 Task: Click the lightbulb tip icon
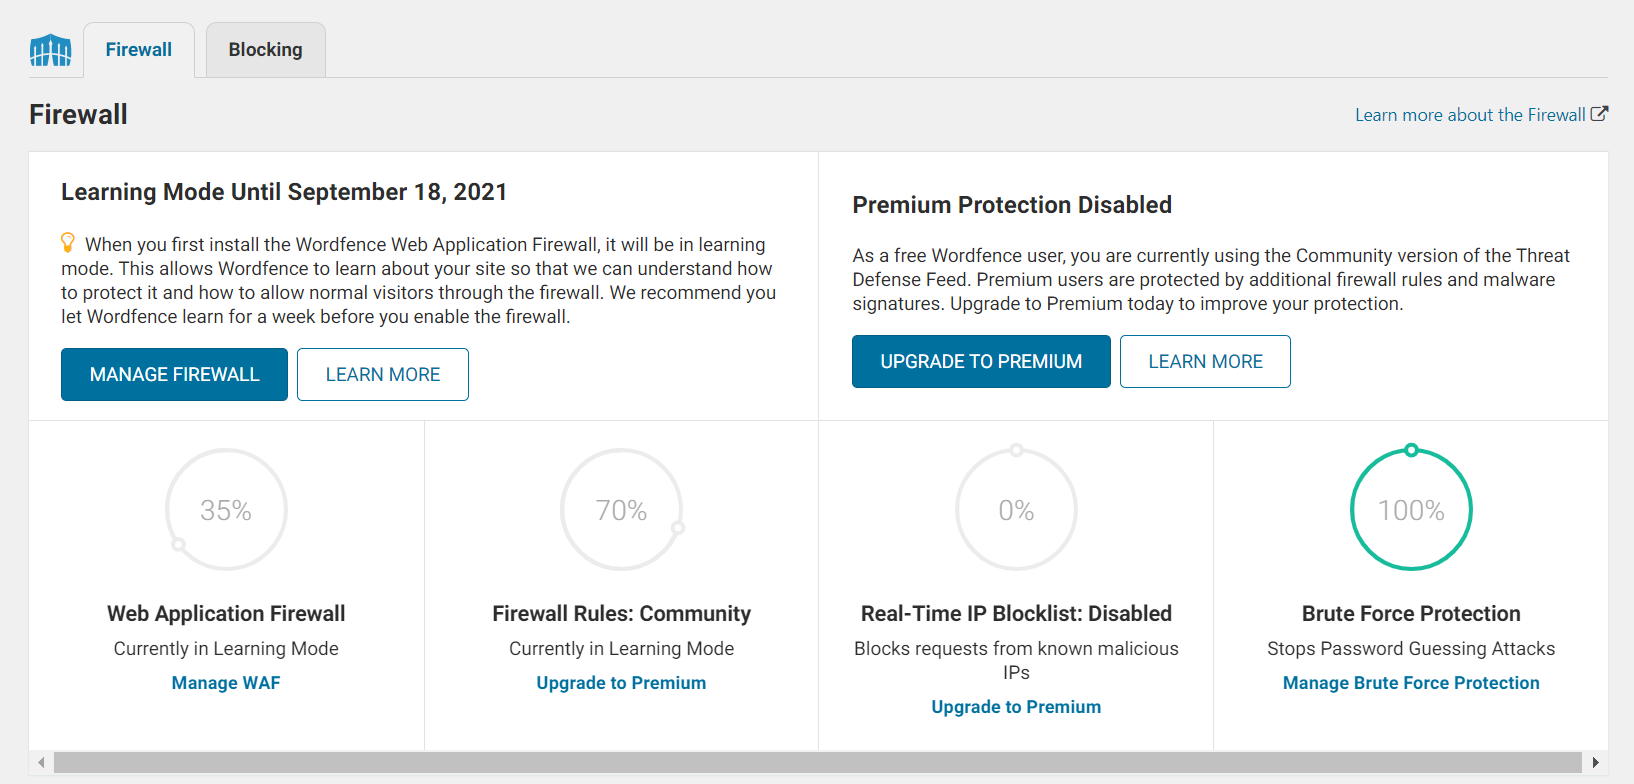point(68,243)
